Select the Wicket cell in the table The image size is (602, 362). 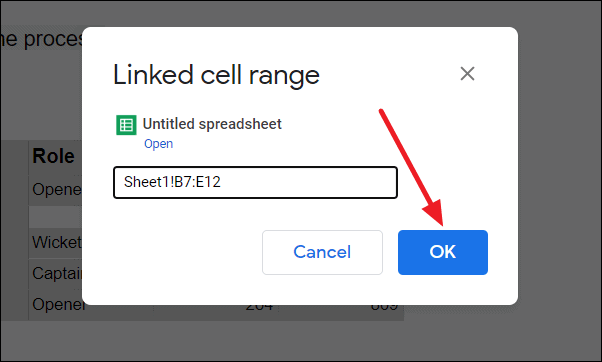56,243
